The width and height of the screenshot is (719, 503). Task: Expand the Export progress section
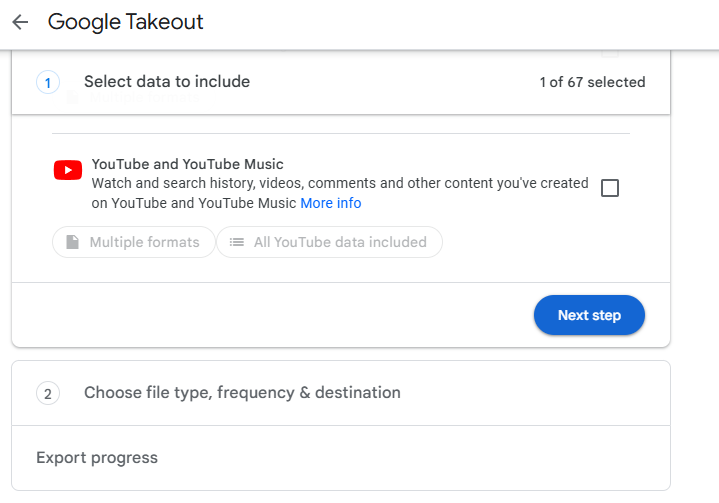[97, 458]
